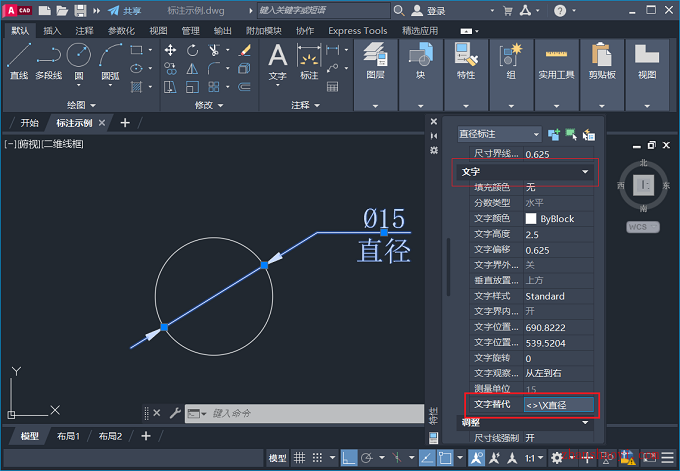Toggle isometric drafting in status bar
The height and width of the screenshot is (471, 680).
pos(397,458)
